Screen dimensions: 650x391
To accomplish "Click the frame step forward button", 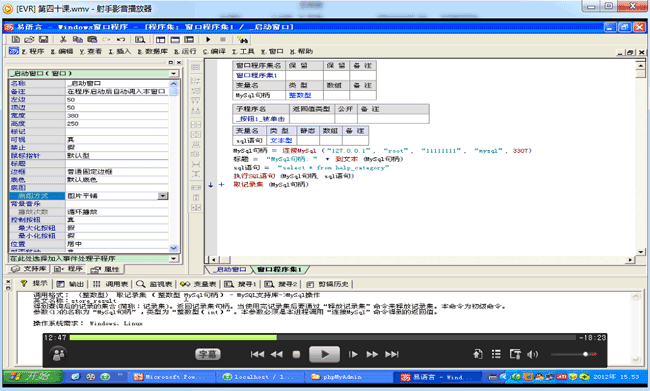I will (353, 355).
